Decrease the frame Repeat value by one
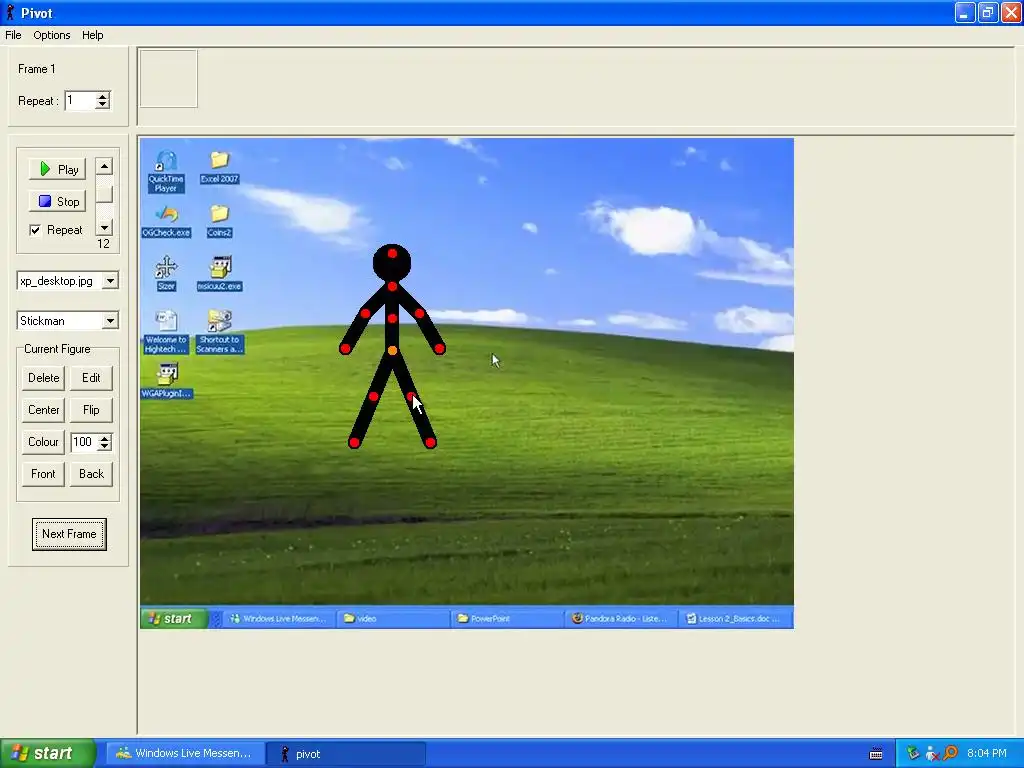Image resolution: width=1024 pixels, height=768 pixels. tap(103, 104)
